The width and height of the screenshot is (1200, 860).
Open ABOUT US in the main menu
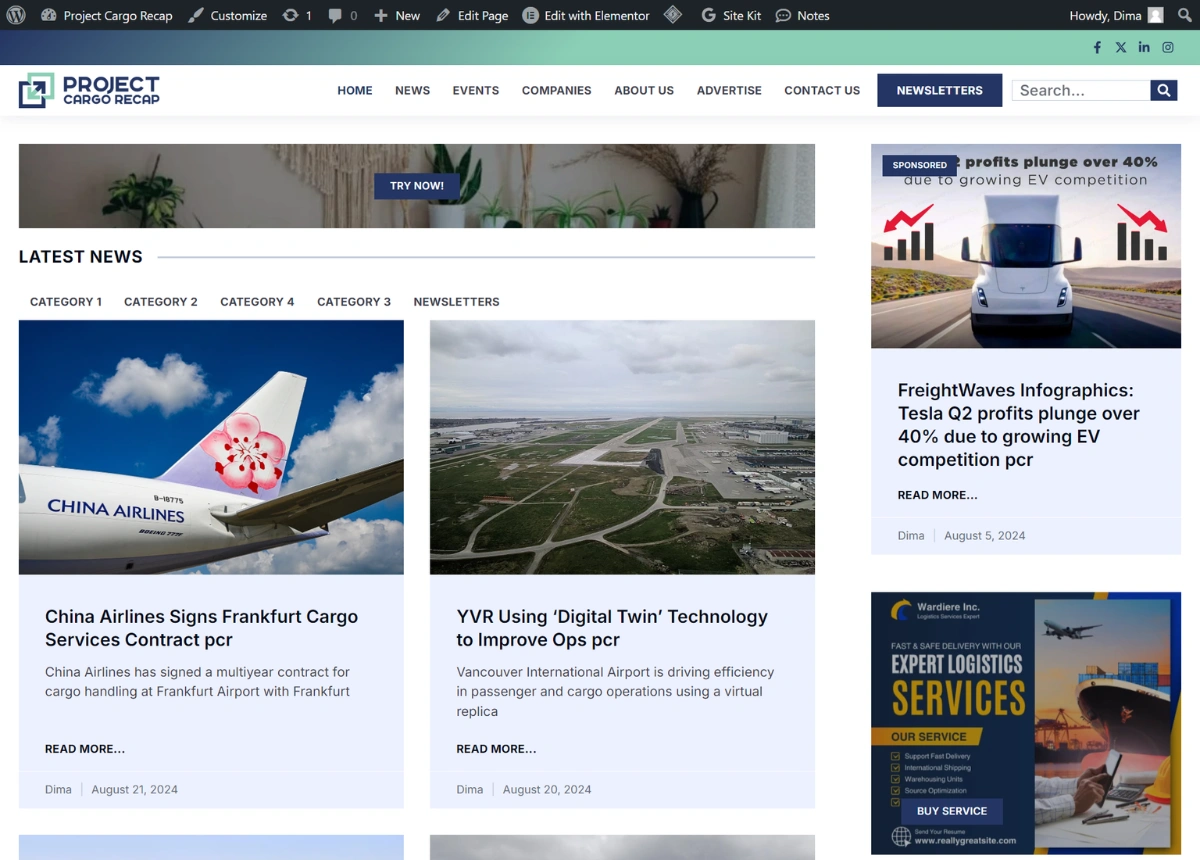(x=644, y=90)
